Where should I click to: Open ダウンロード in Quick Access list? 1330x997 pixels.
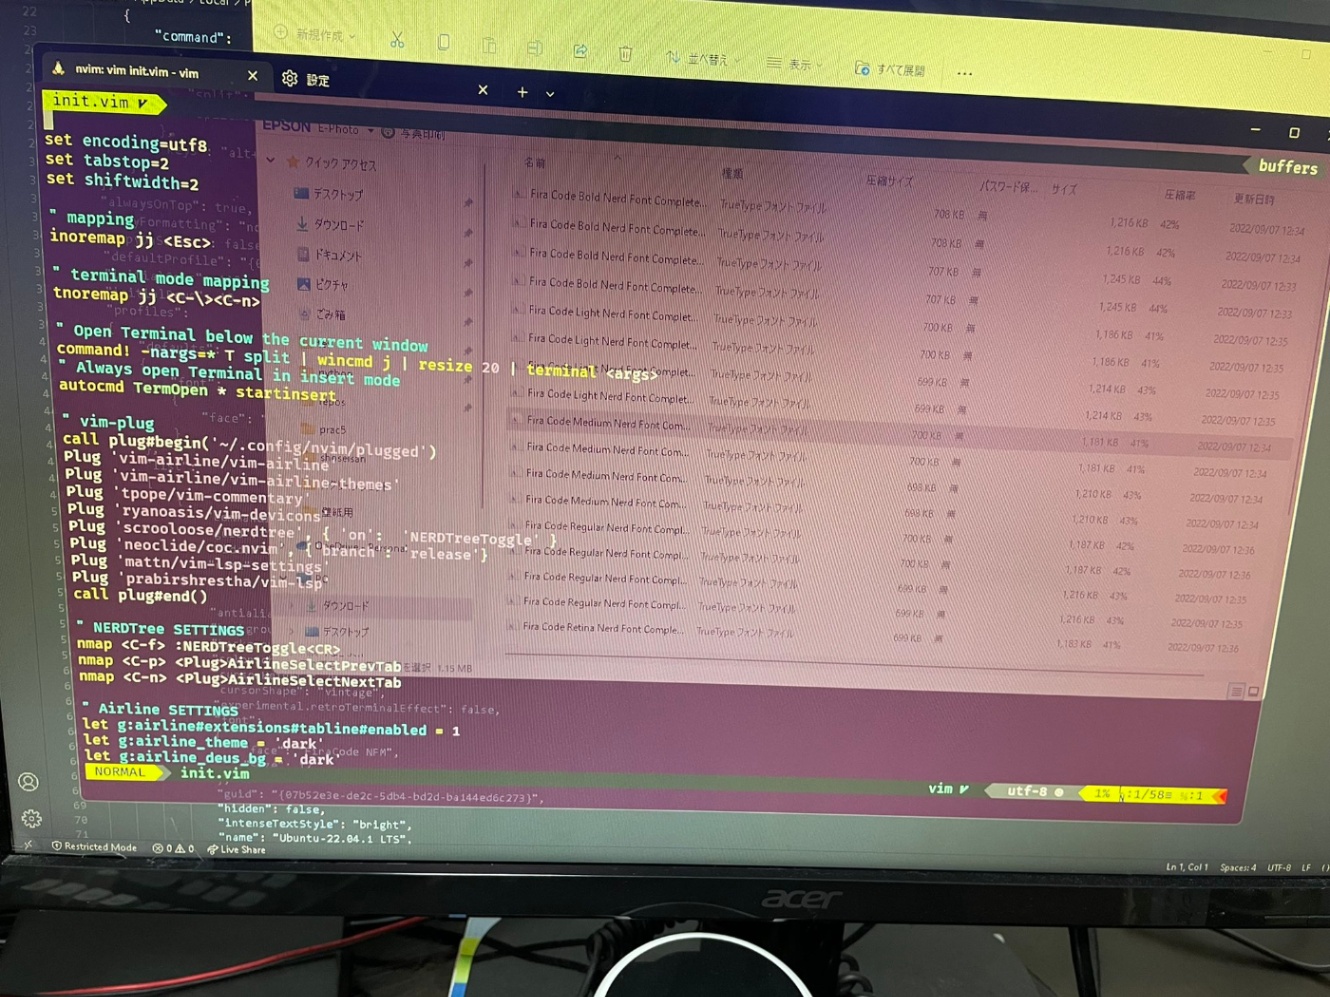pos(331,225)
